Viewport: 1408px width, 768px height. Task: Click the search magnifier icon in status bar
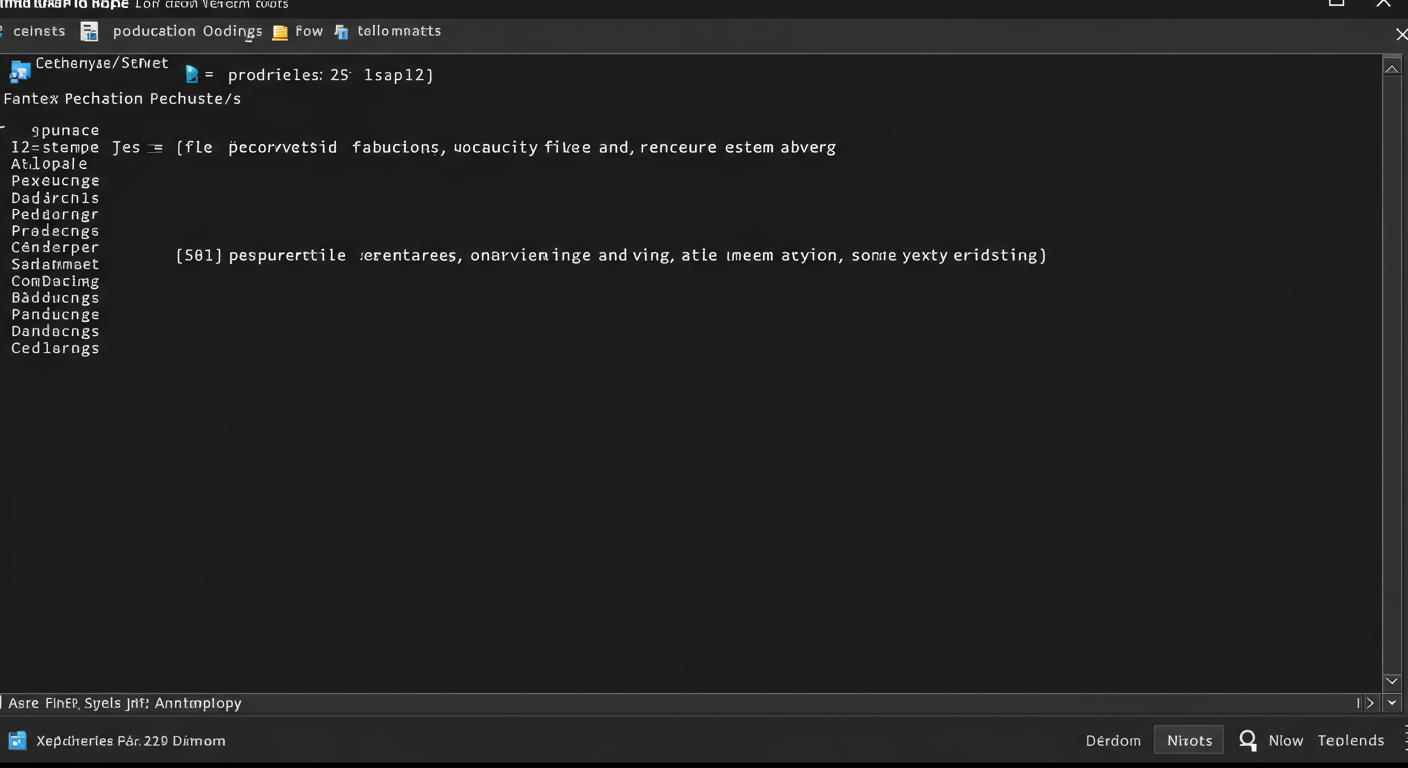pos(1248,740)
